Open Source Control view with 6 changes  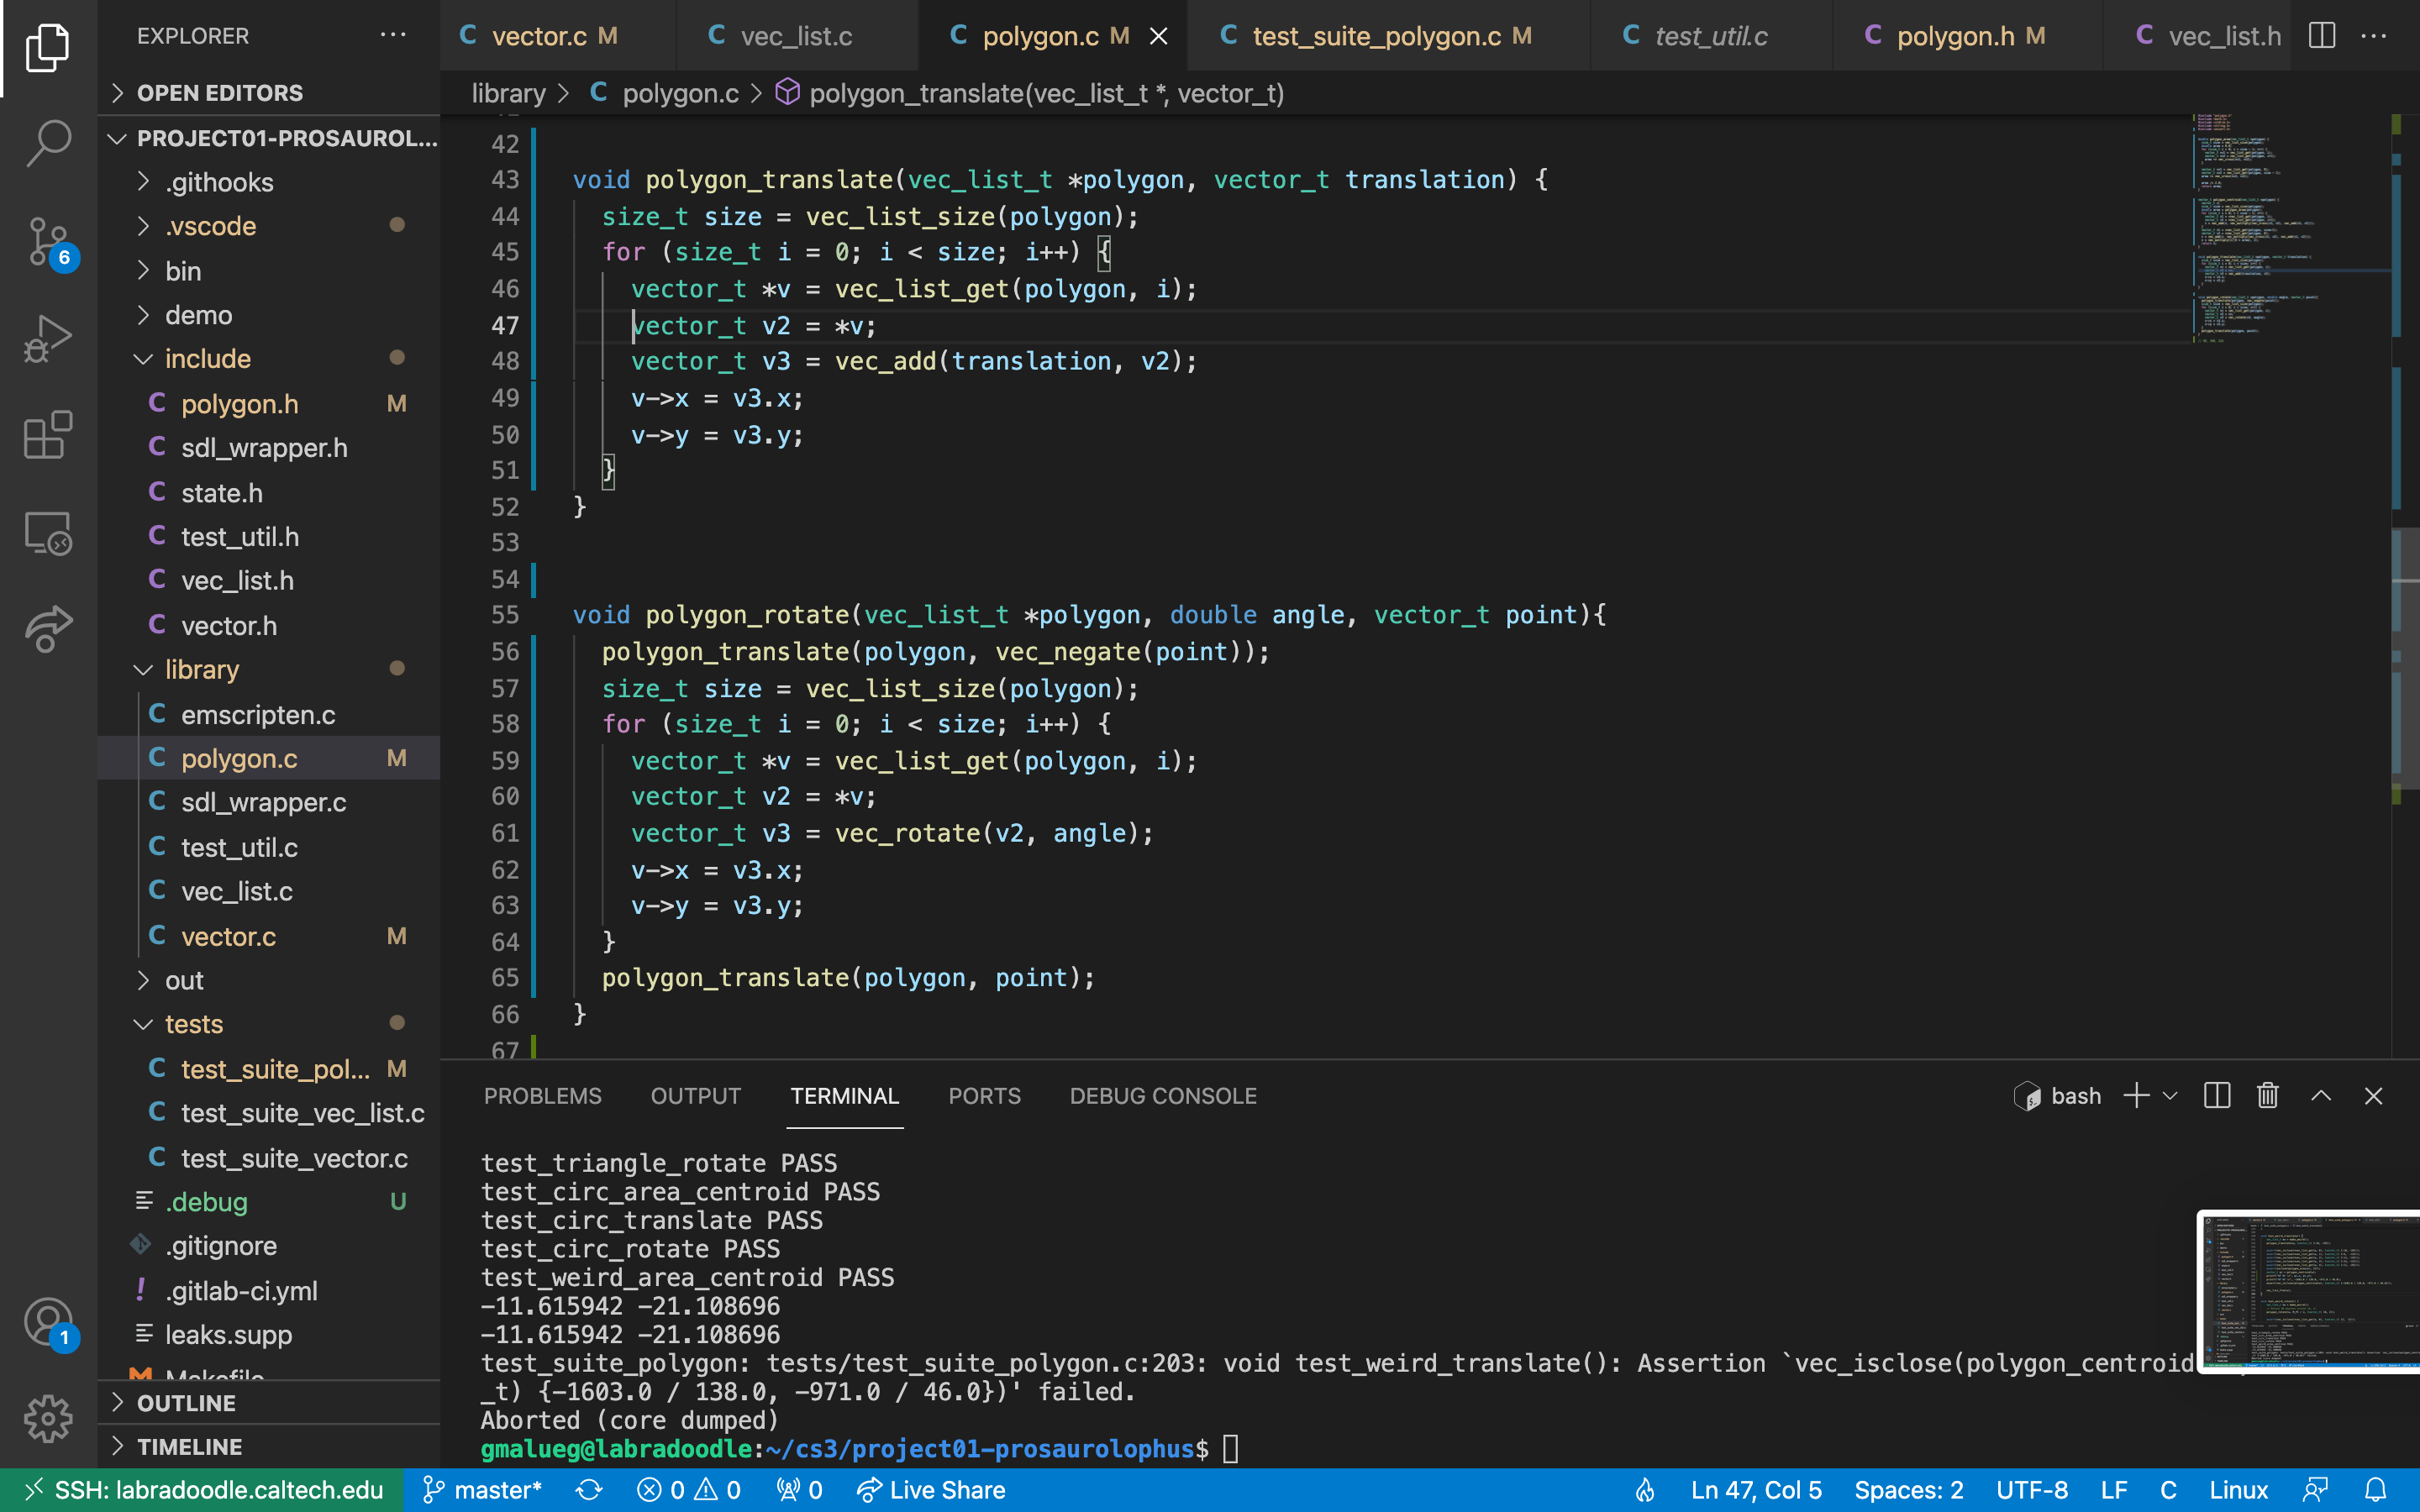[x=48, y=241]
